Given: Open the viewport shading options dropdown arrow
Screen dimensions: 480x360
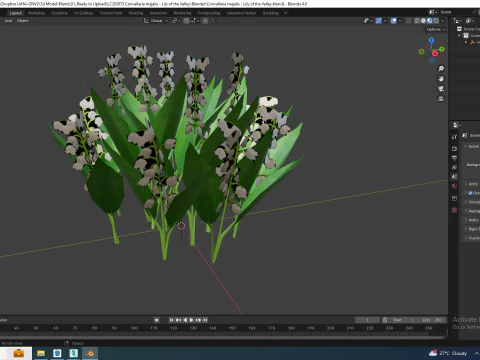Looking at the screenshot, I should [443, 21].
